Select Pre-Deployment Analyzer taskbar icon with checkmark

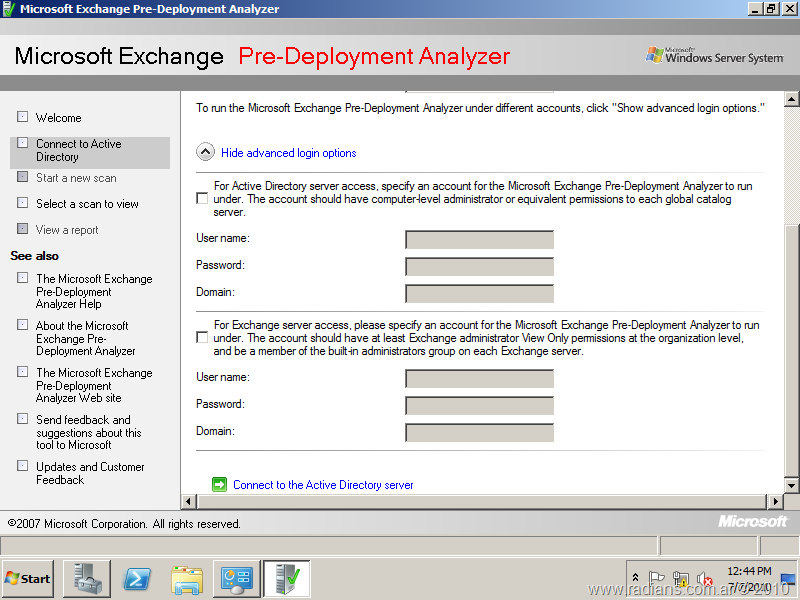coord(287,579)
